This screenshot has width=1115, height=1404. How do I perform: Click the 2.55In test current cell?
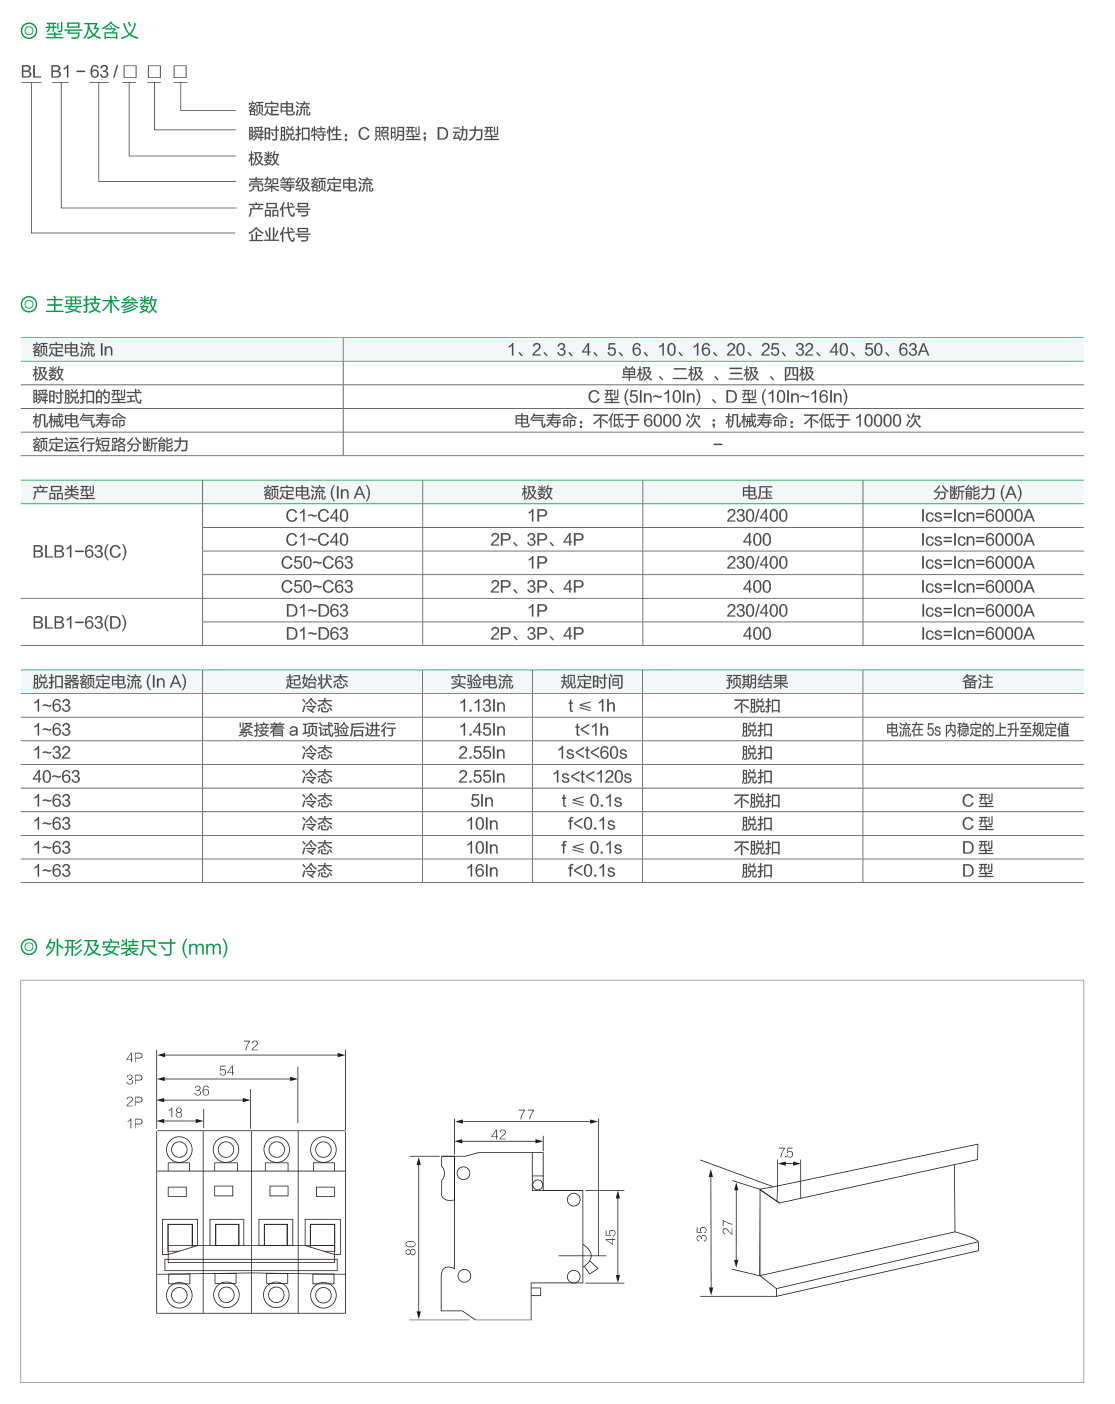[x=483, y=752]
